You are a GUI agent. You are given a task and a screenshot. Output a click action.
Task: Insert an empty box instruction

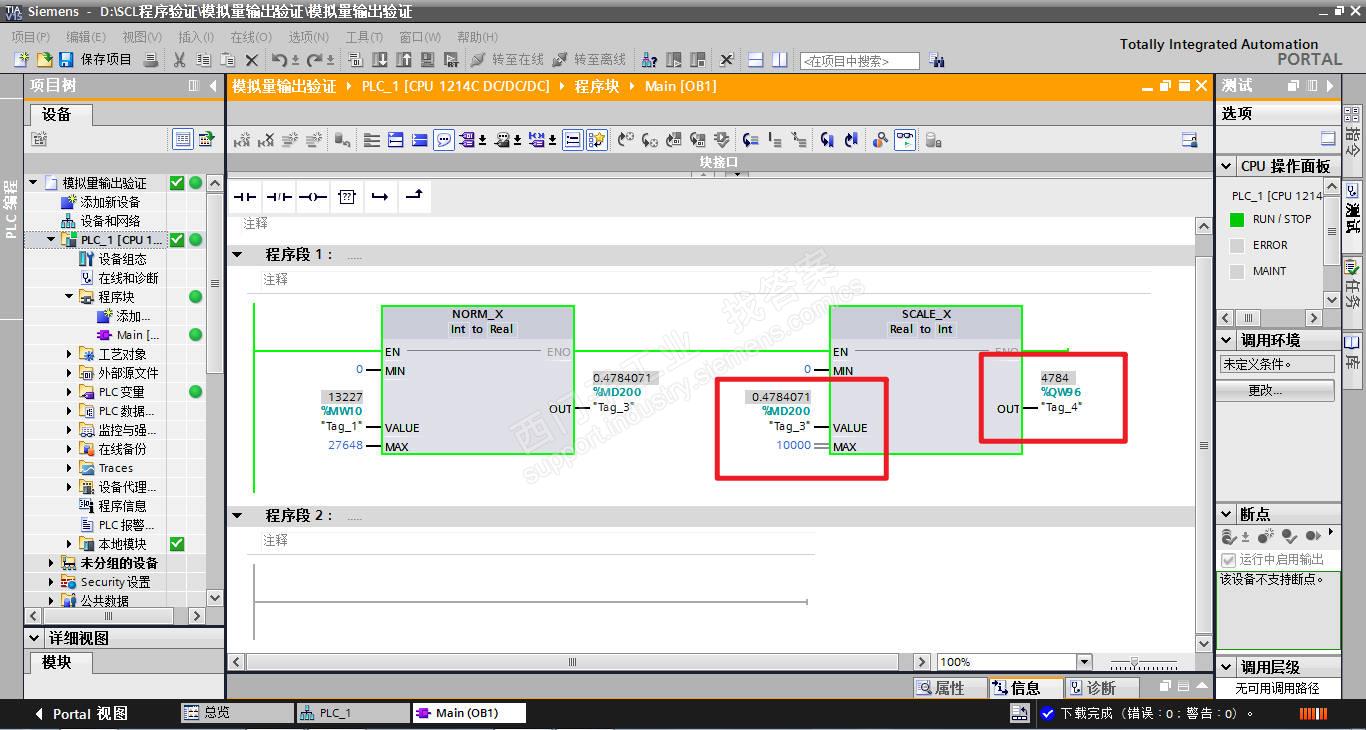(346, 197)
